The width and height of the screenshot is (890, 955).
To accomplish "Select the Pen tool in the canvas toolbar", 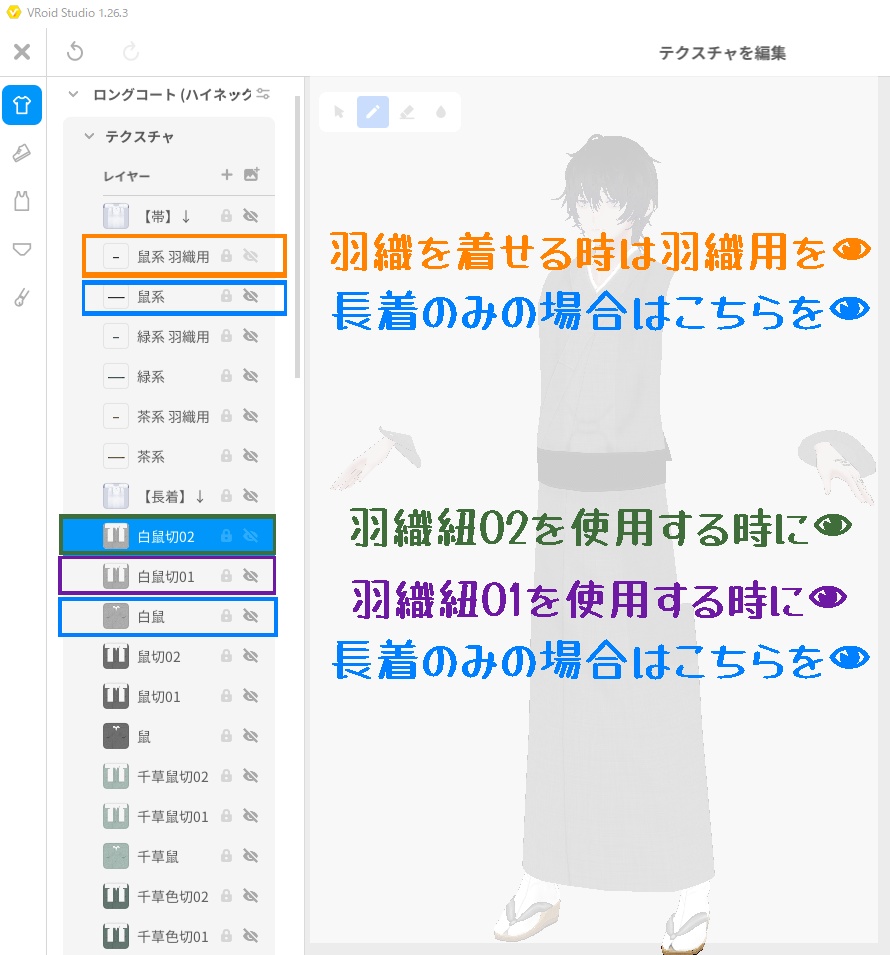I will 374,112.
